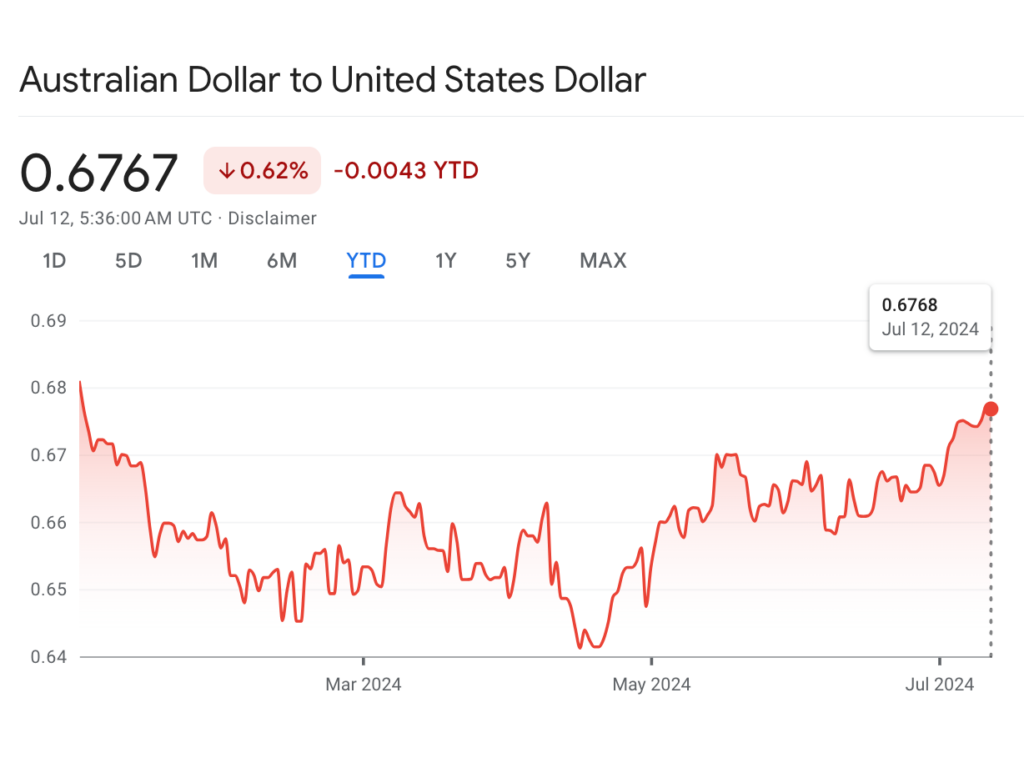Screen dimensions: 1024x768
Task: Click the red down-arrow percentage badge
Action: tap(262, 170)
